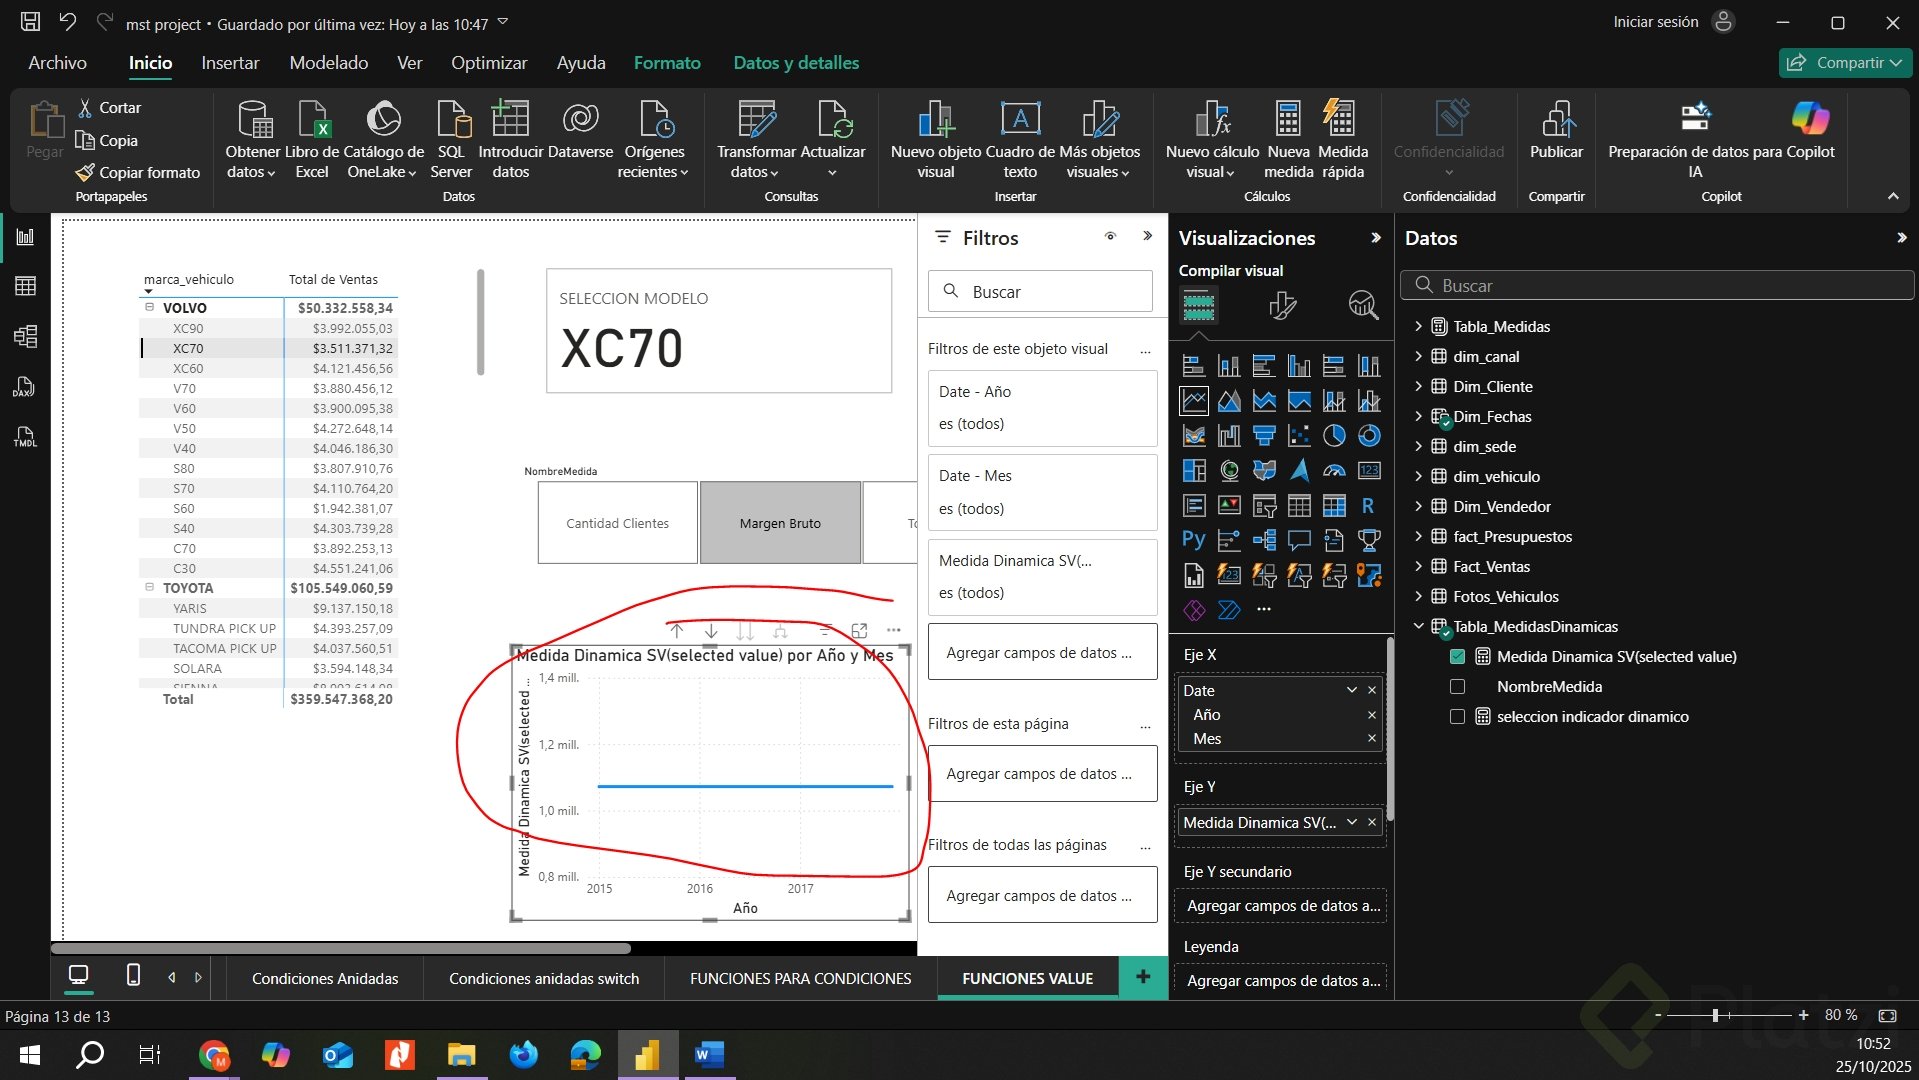Uncheck Medida Dinamica SV(selected value) field
The width and height of the screenshot is (1919, 1080).
coord(1457,657)
